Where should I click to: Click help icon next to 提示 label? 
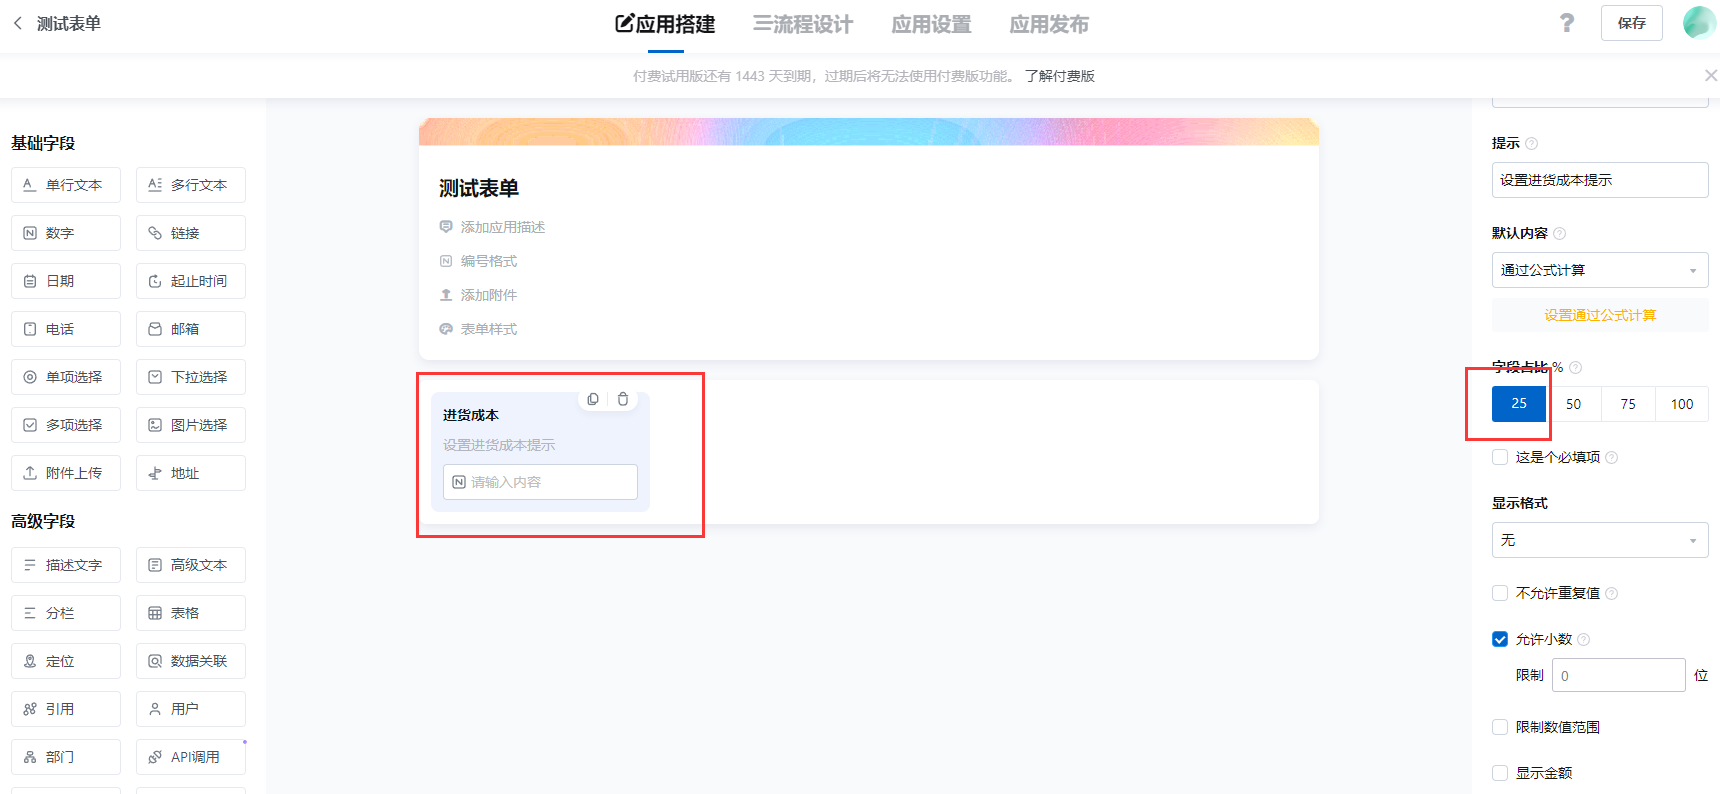pyautogui.click(x=1531, y=144)
